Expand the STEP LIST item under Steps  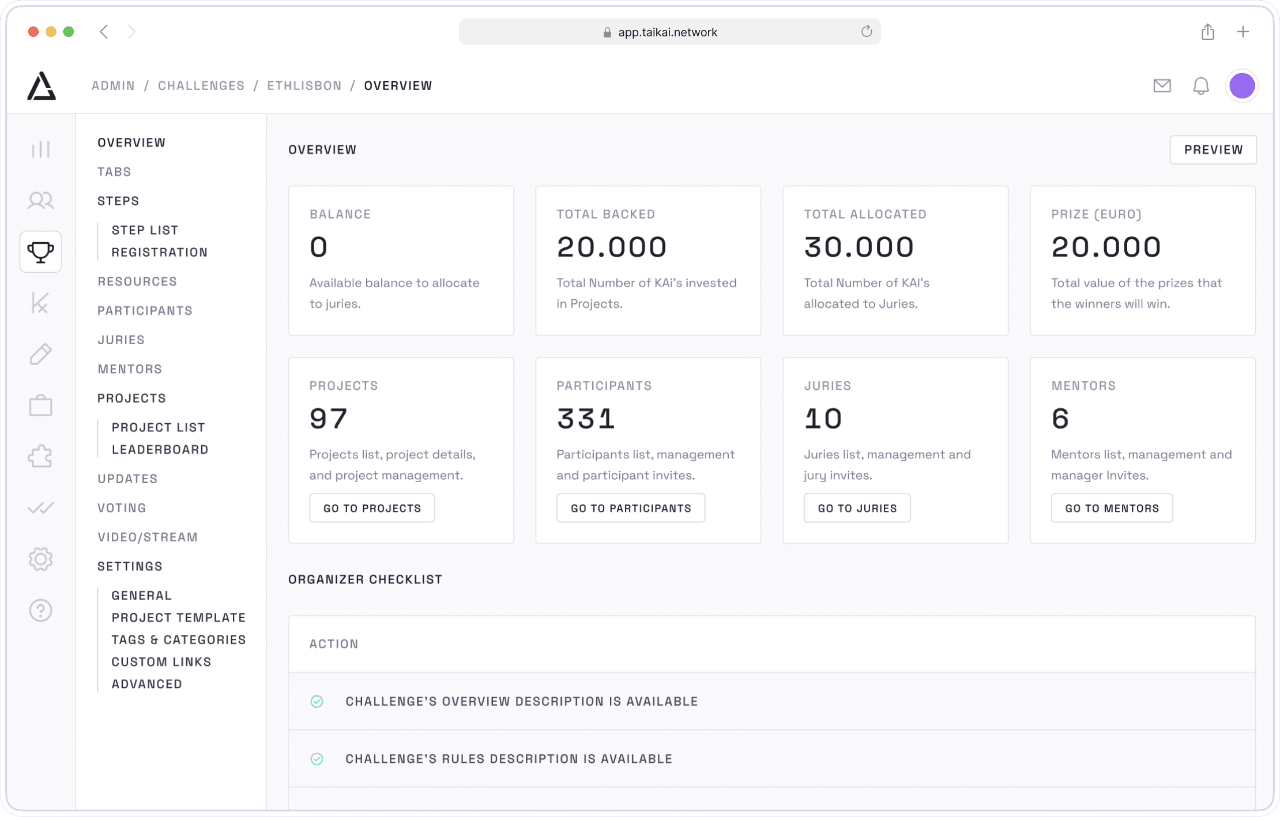[146, 230]
